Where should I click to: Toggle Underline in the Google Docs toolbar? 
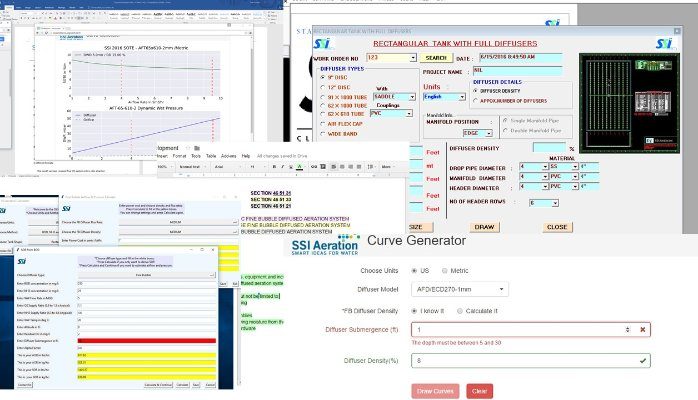point(291,167)
